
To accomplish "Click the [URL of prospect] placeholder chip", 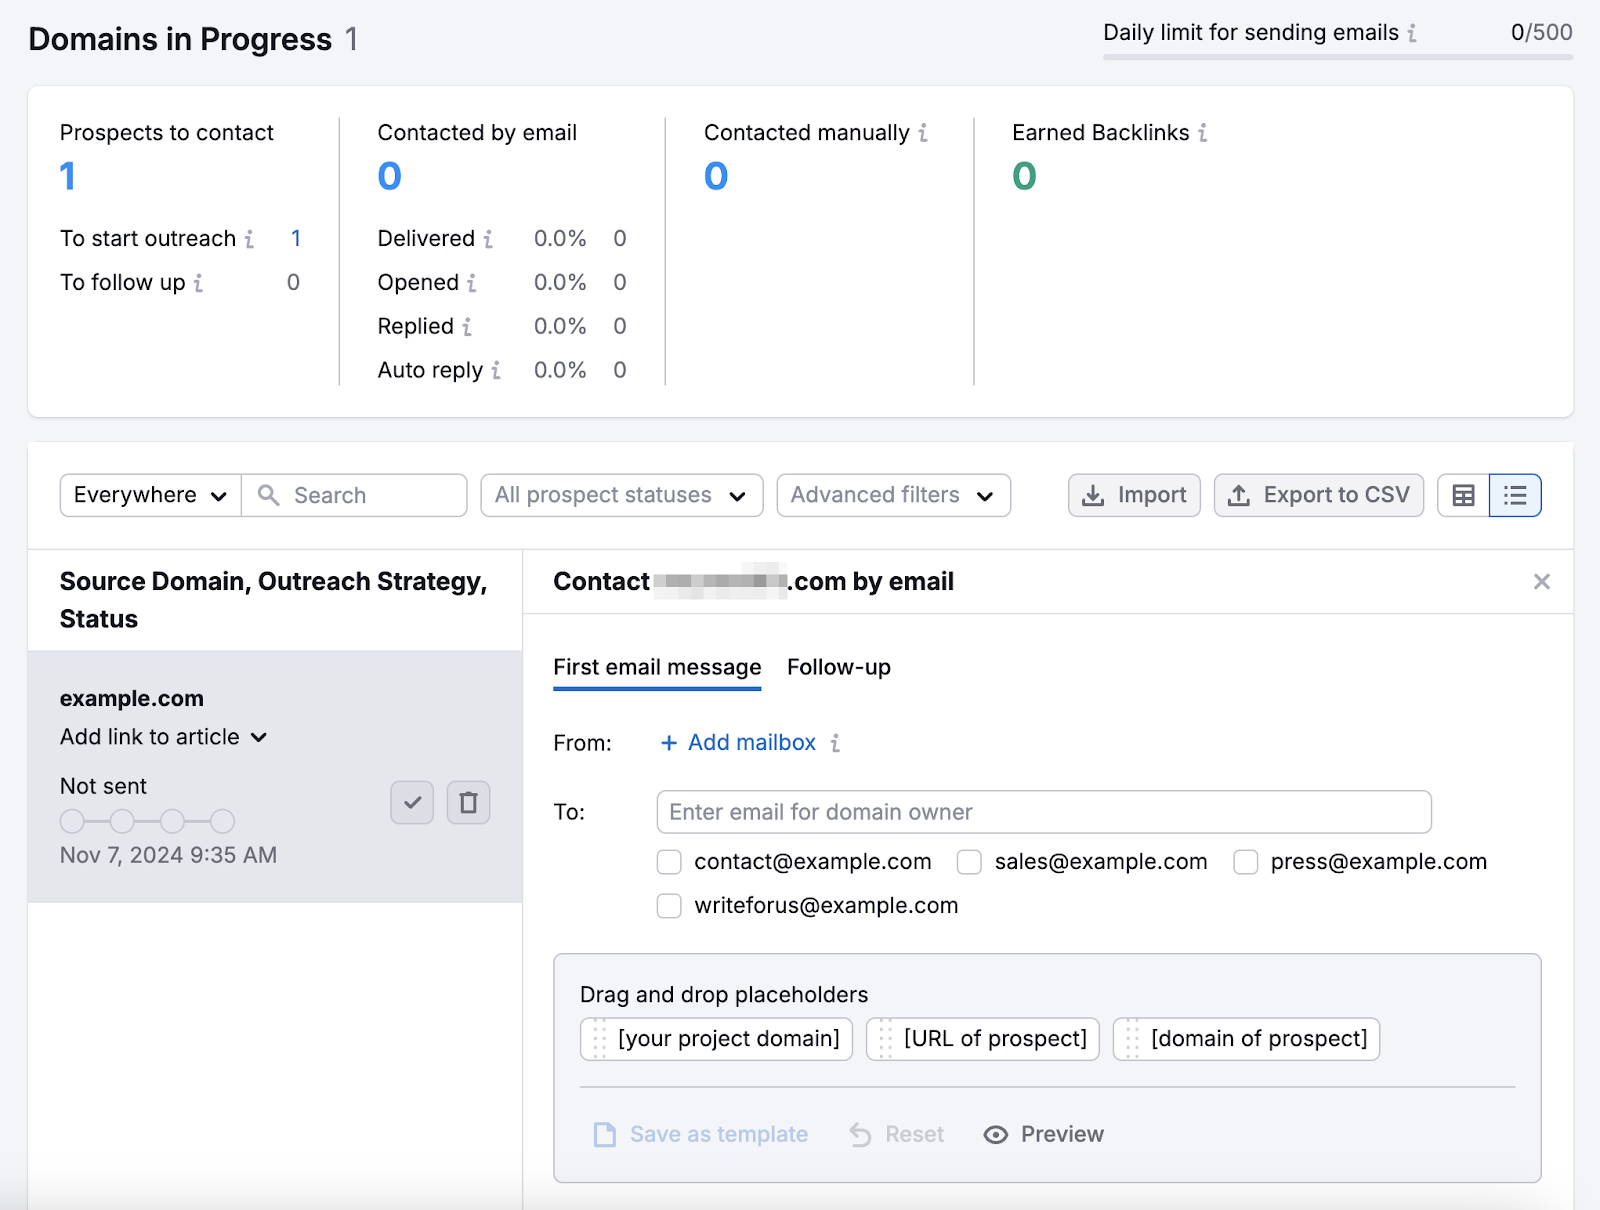I will coord(983,1039).
